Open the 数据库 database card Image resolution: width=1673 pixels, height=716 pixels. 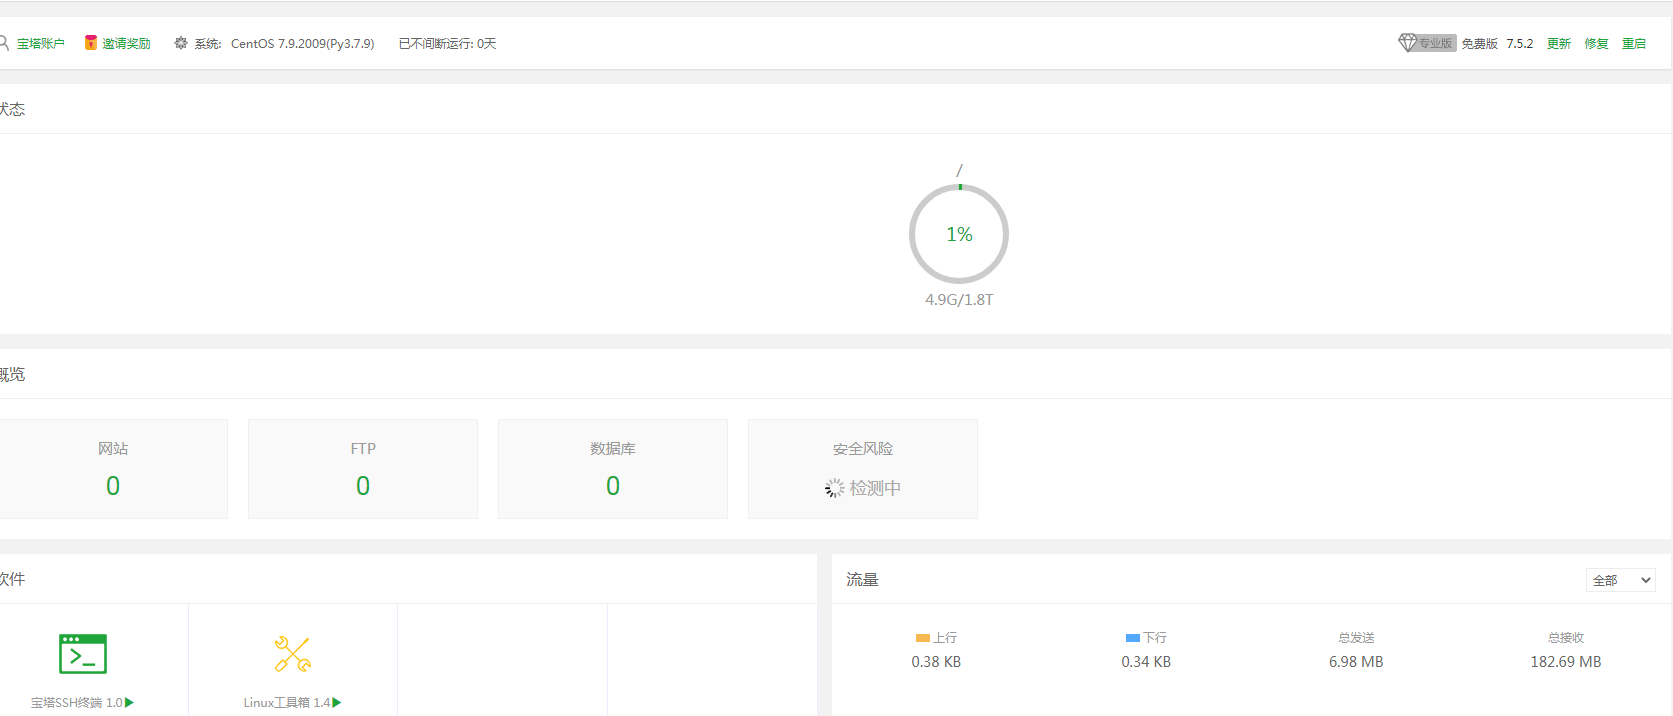pyautogui.click(x=613, y=469)
